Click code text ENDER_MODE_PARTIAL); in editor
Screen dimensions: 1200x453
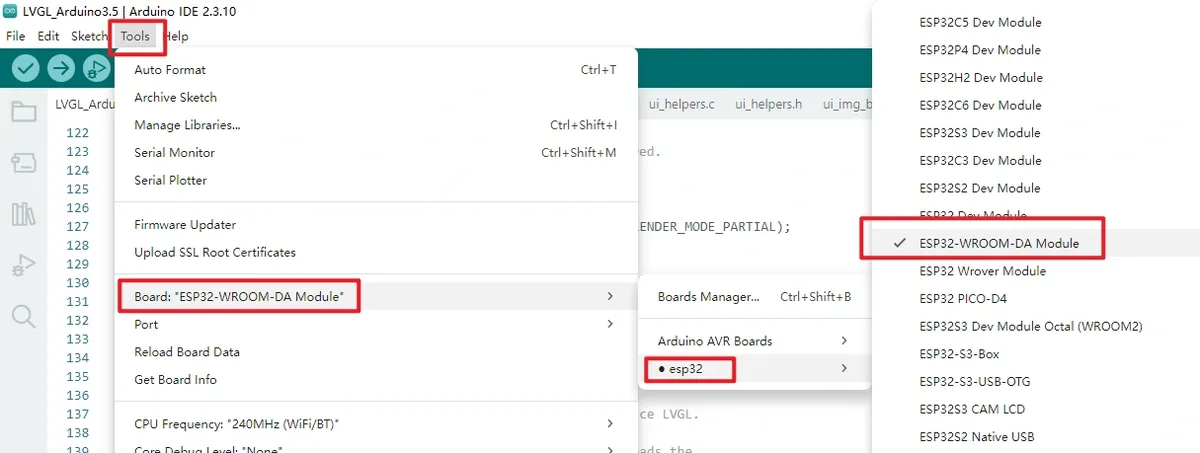713,227
